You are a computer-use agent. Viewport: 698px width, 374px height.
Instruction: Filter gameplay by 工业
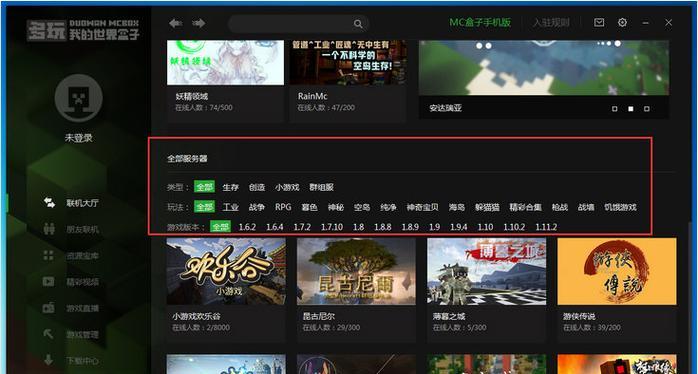pyautogui.click(x=231, y=207)
